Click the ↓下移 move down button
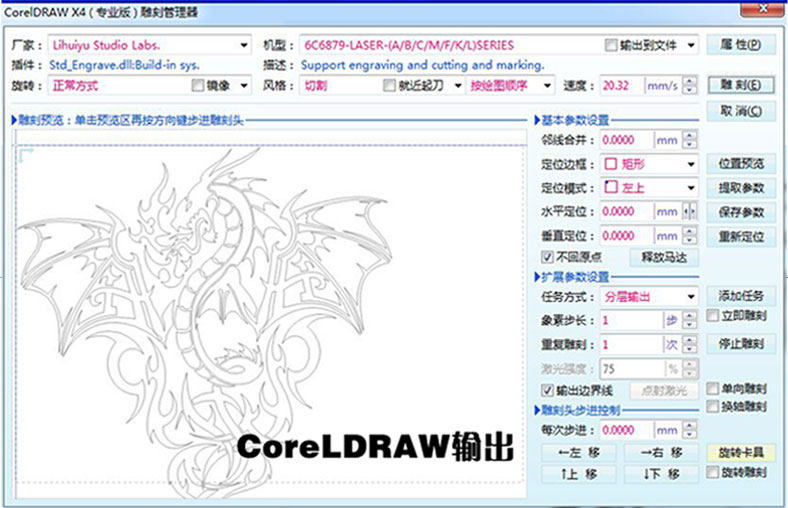Image resolution: width=788 pixels, height=508 pixels. (661, 473)
